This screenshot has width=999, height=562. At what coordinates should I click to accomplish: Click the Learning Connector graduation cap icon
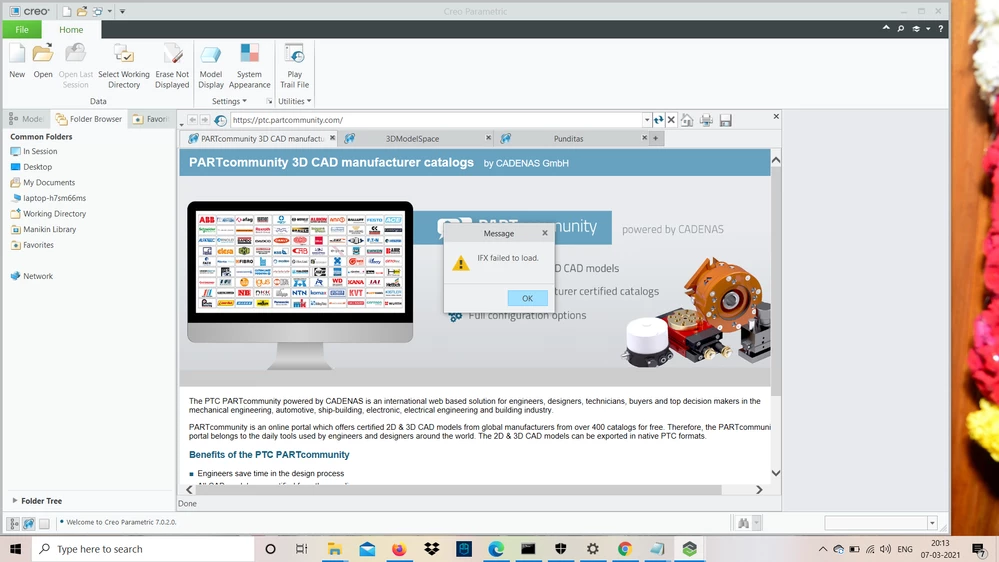(916, 29)
